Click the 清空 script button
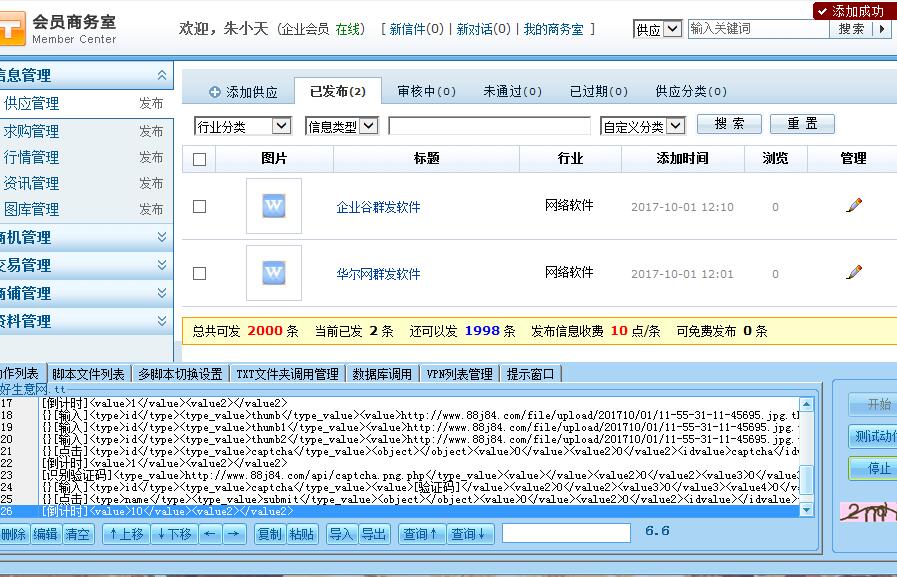 coord(77,534)
